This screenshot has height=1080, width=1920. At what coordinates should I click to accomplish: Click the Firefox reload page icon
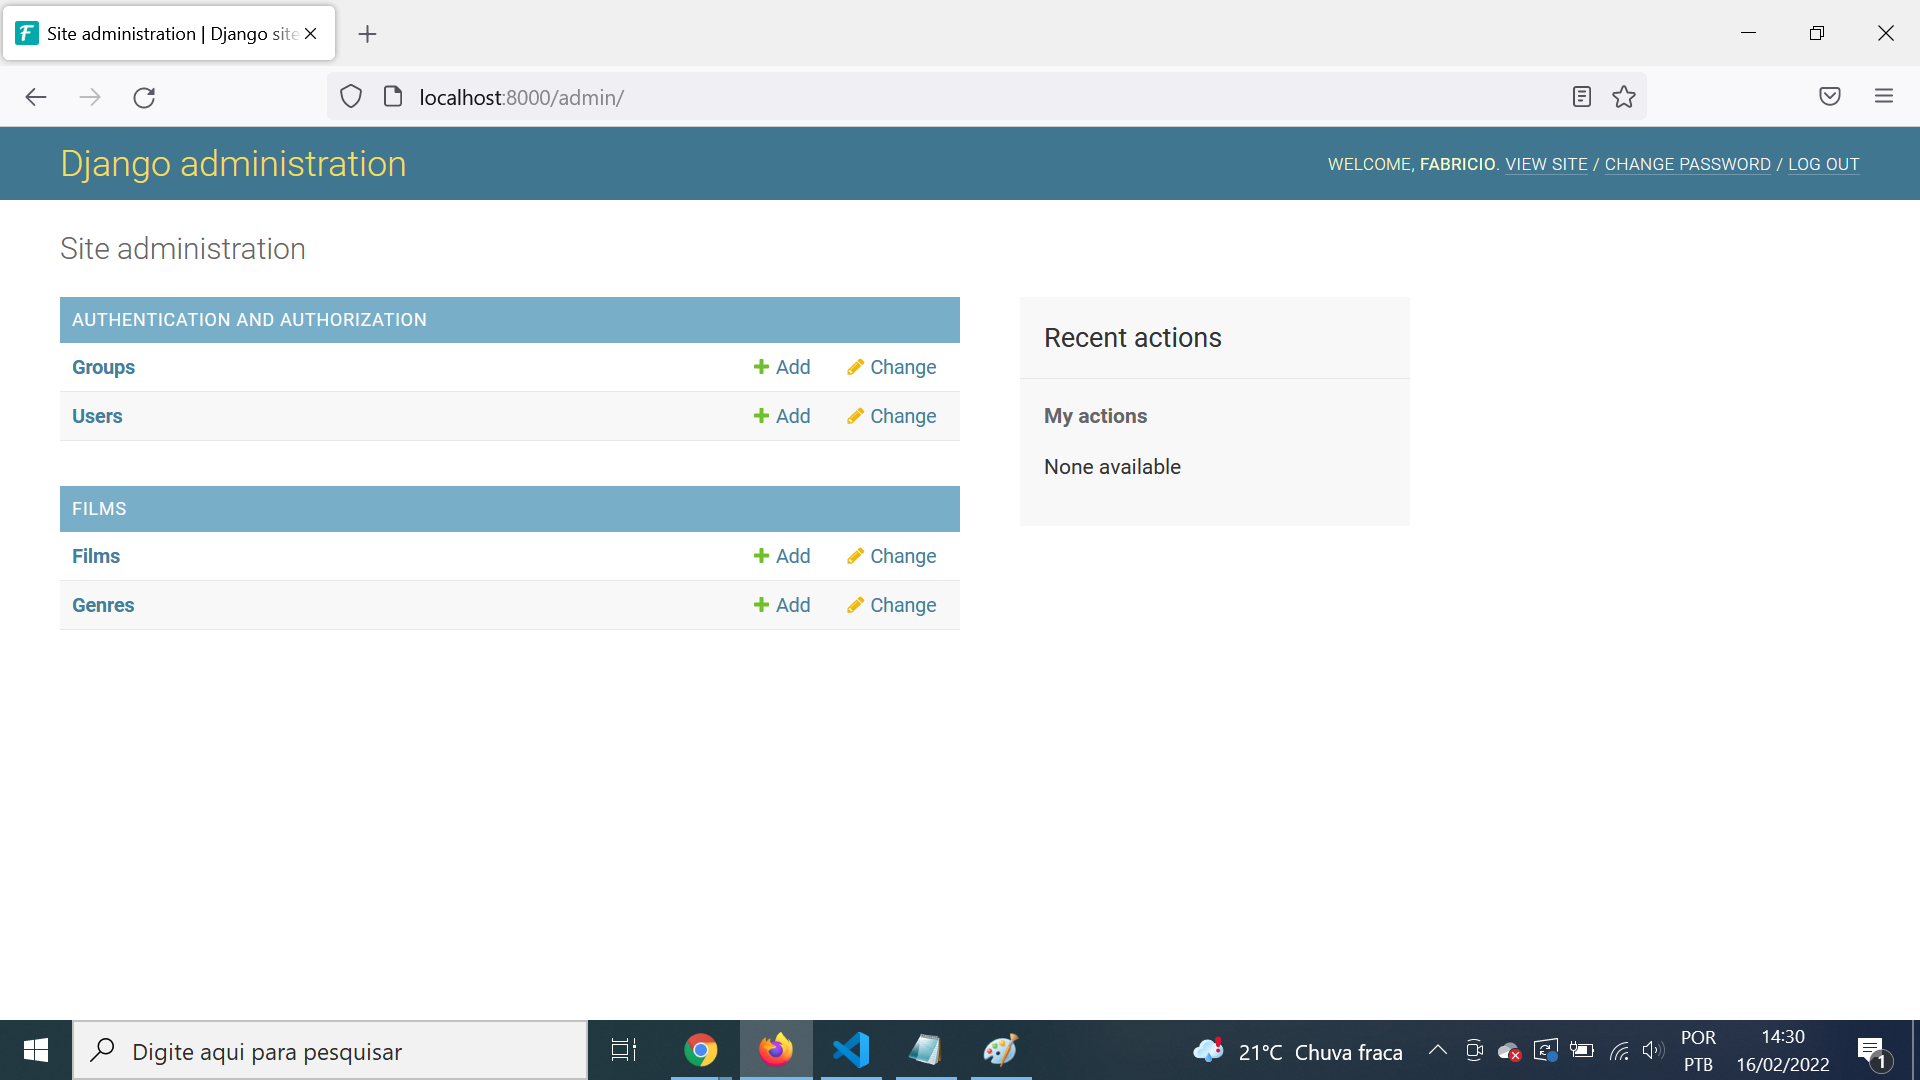click(x=144, y=97)
